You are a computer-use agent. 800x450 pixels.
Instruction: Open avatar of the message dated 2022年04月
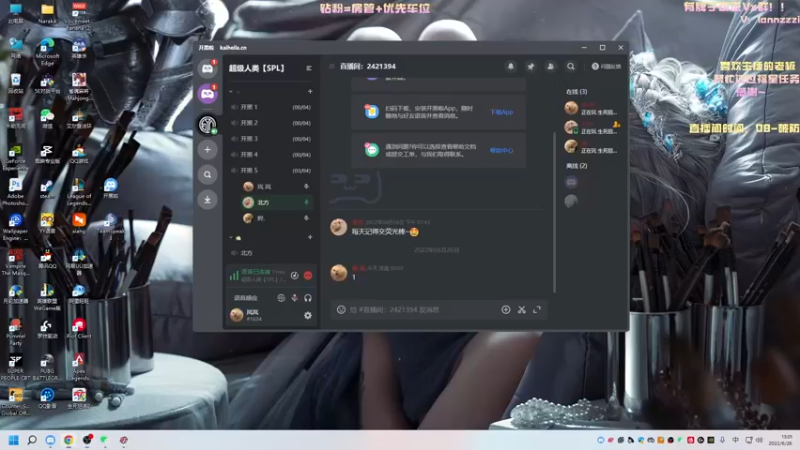coord(339,227)
